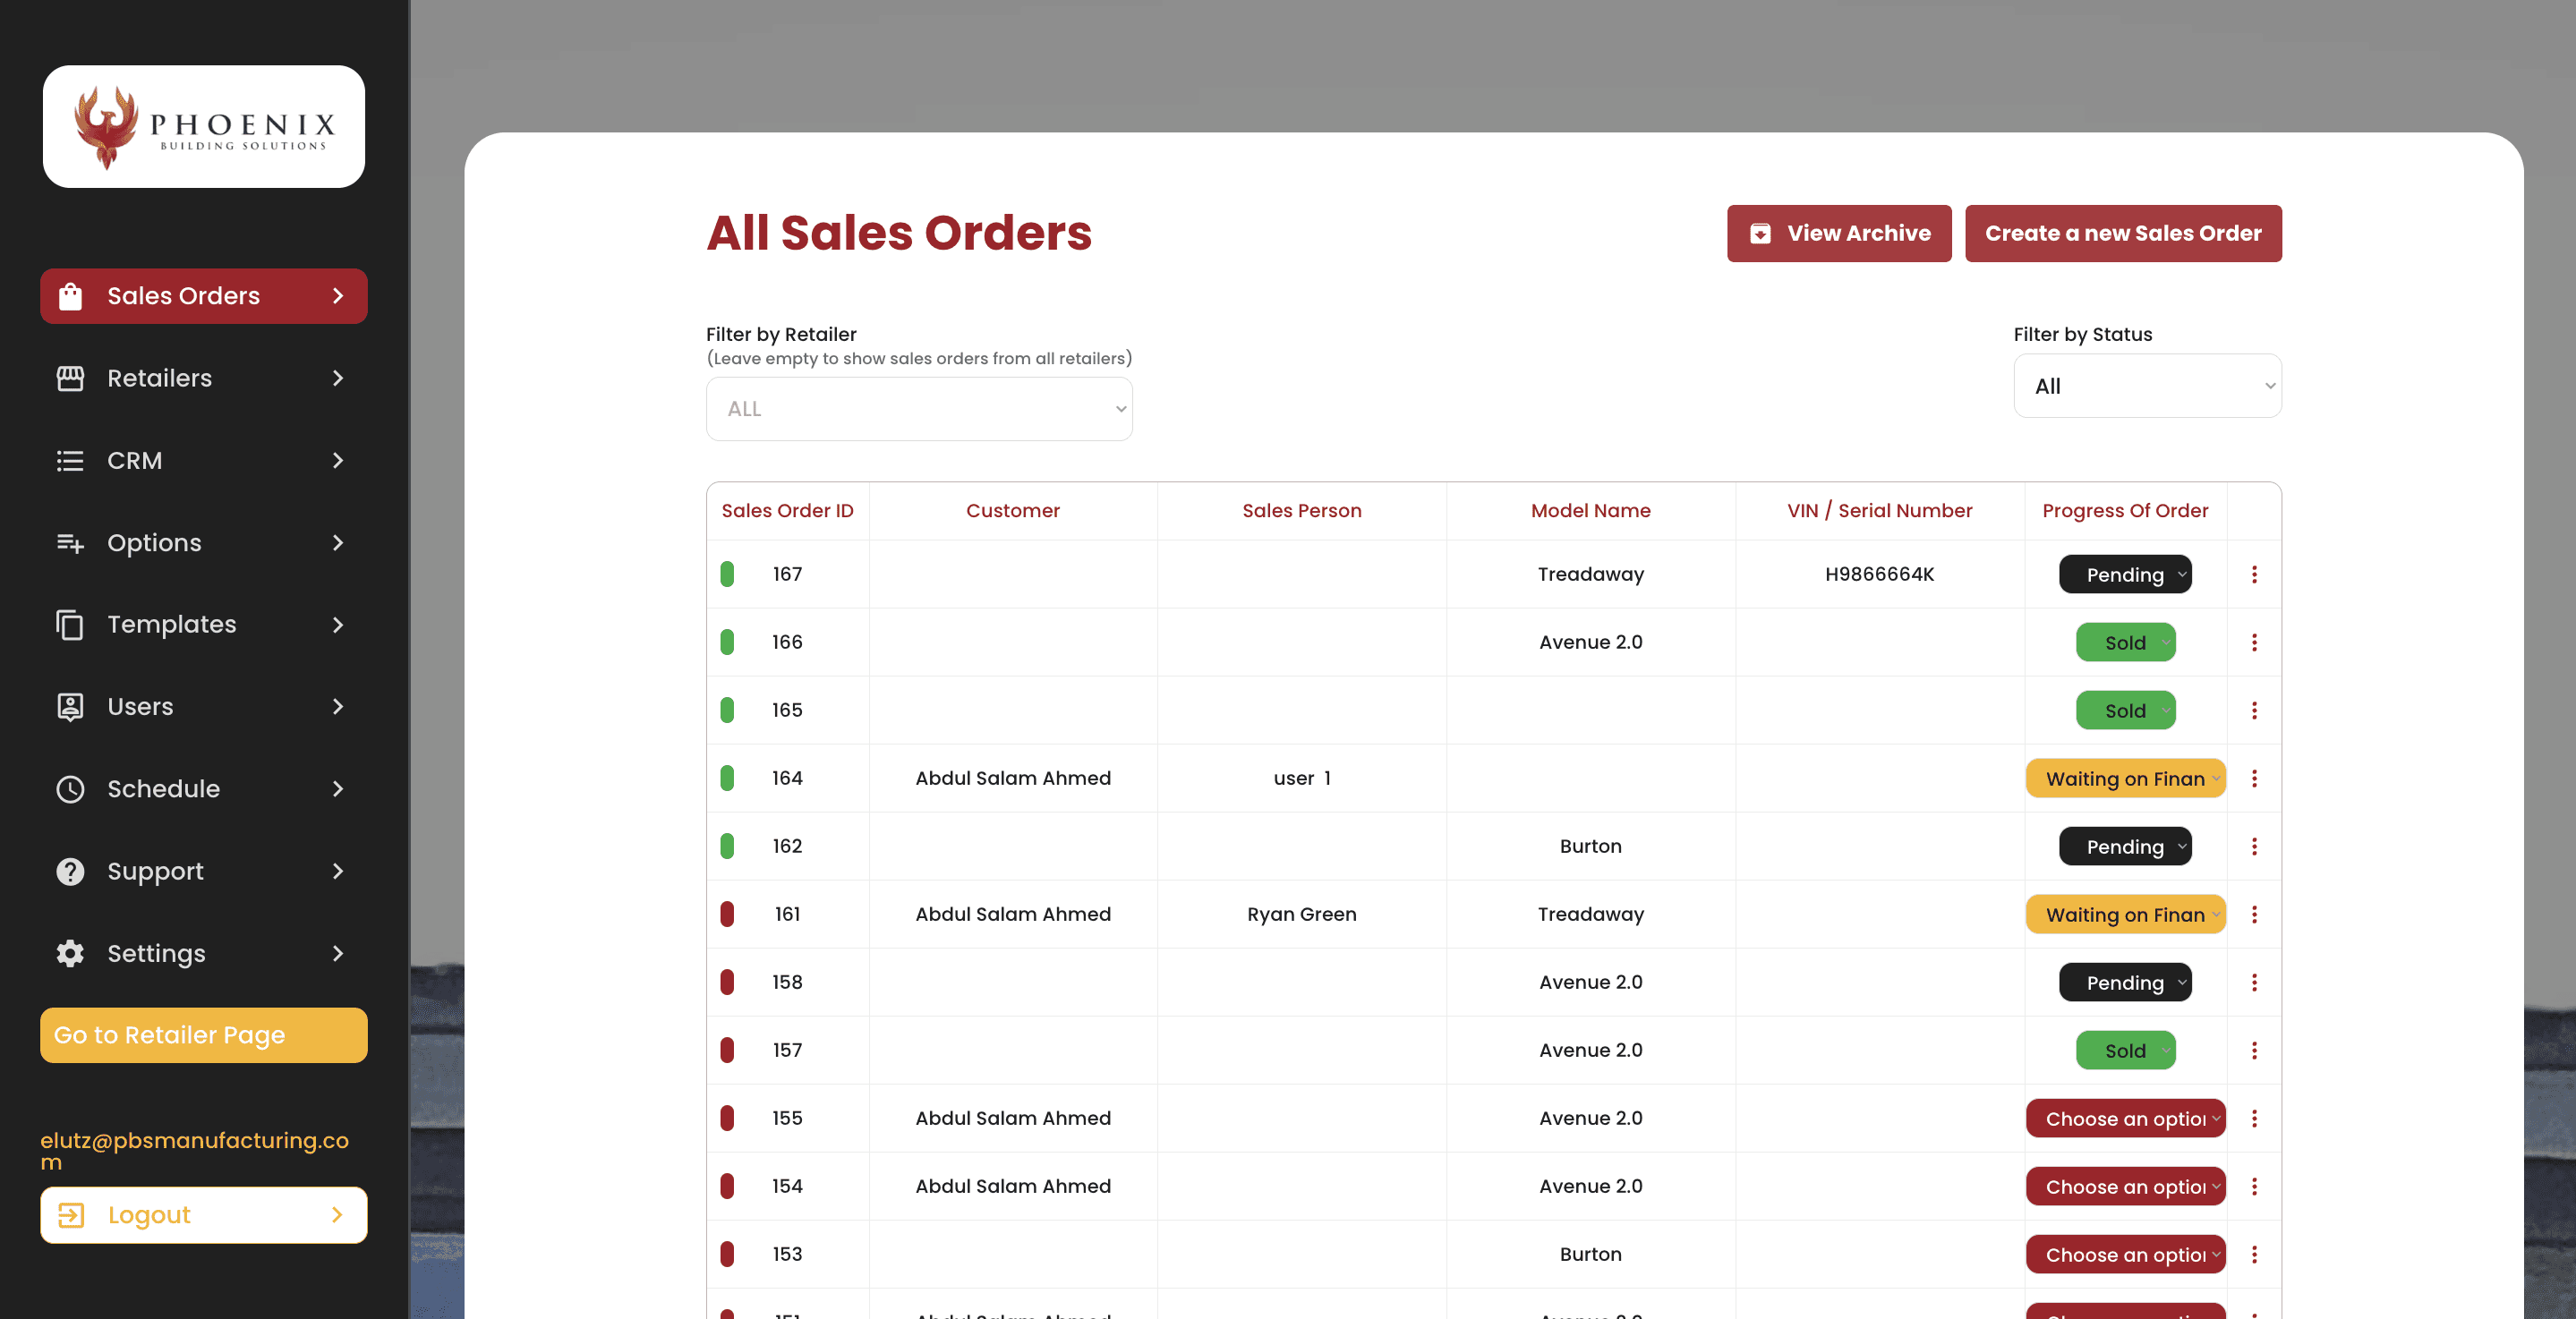Open Filter by Retailer dropdown
Screen dimensions: 2576x1319
pyautogui.click(x=918, y=409)
